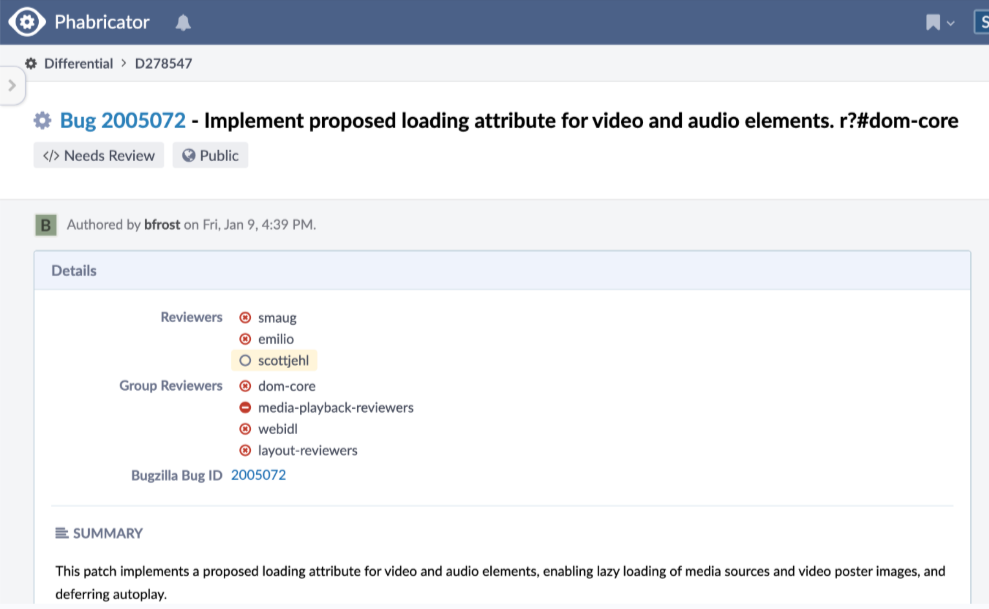
Task: Open reviewer emilio's profile
Action: [276, 339]
